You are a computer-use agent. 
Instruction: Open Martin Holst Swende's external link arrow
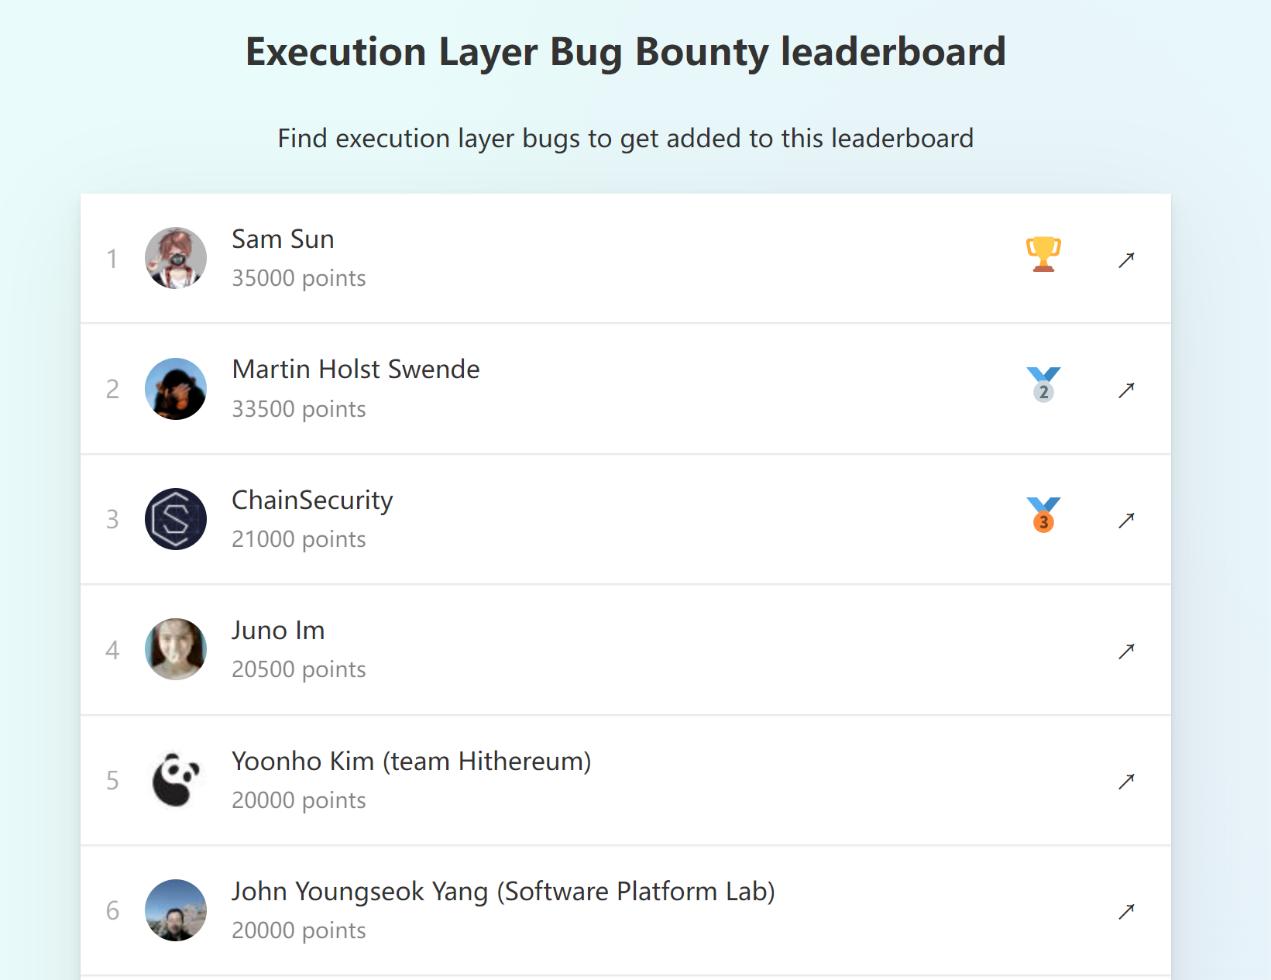tap(1126, 390)
